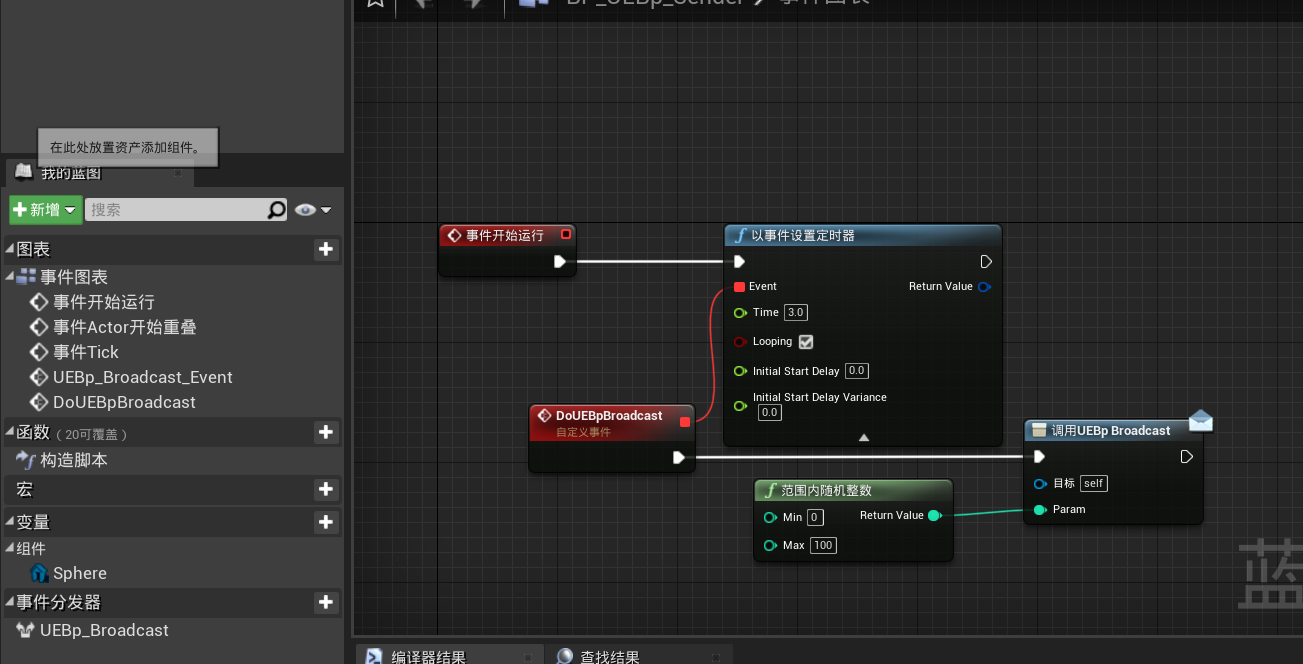Click the Time value field 3.0
The height and width of the screenshot is (664, 1303).
coord(796,313)
